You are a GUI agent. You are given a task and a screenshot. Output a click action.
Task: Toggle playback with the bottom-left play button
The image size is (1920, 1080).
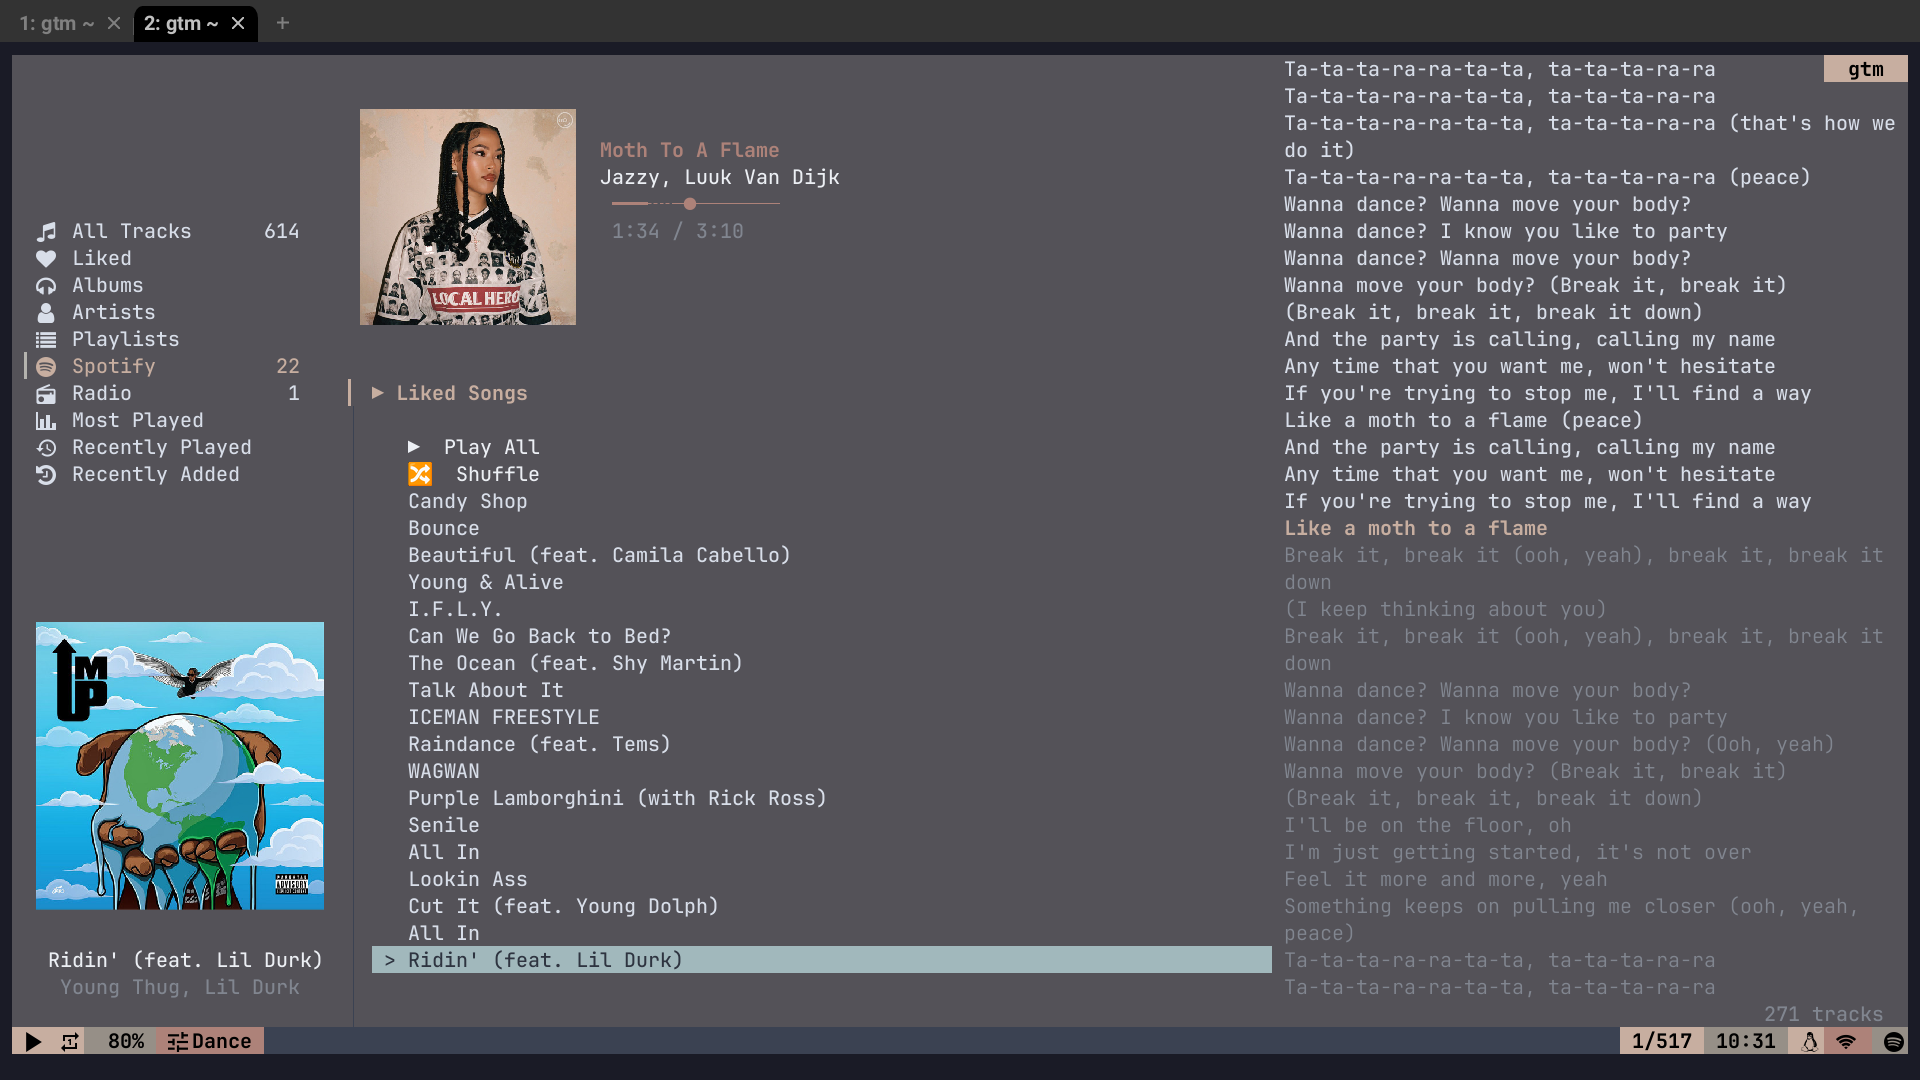tap(33, 1041)
